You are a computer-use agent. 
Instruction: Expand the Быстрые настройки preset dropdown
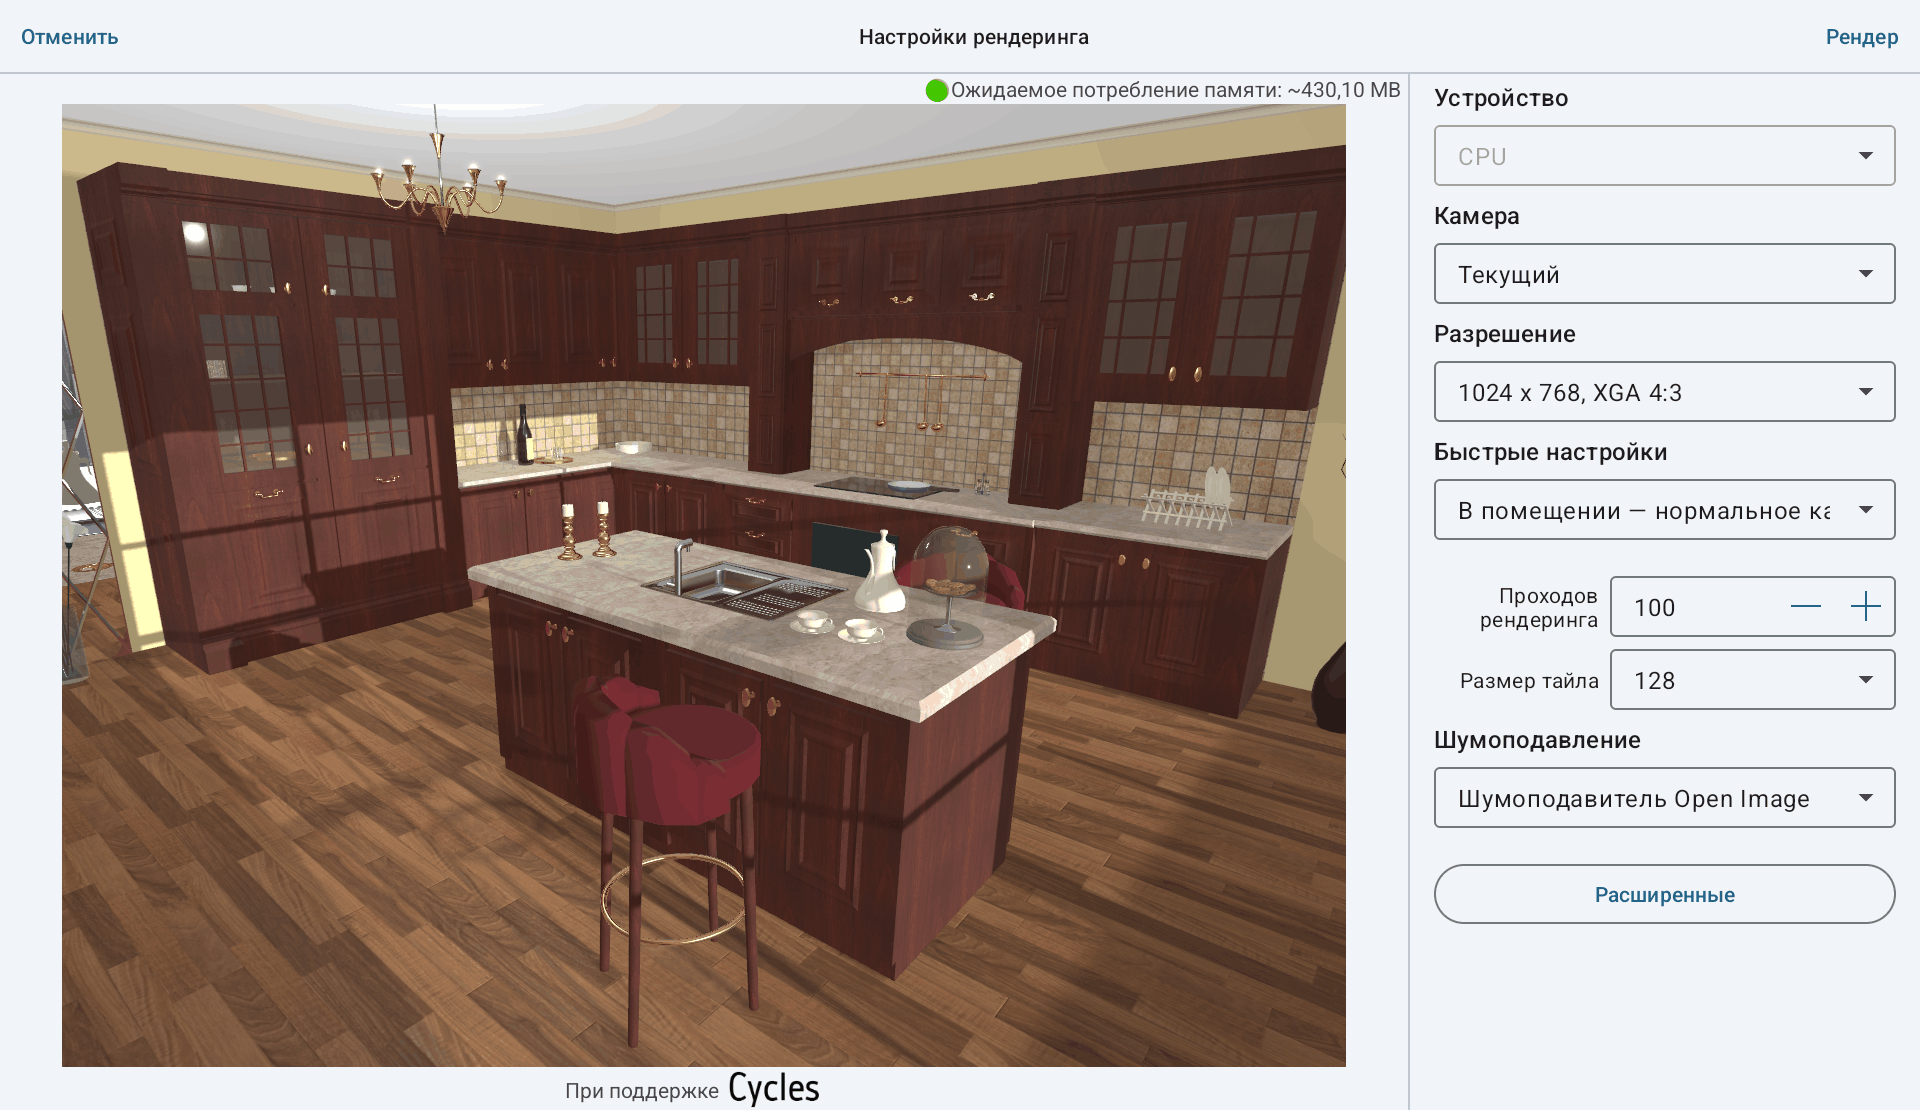tap(1664, 510)
